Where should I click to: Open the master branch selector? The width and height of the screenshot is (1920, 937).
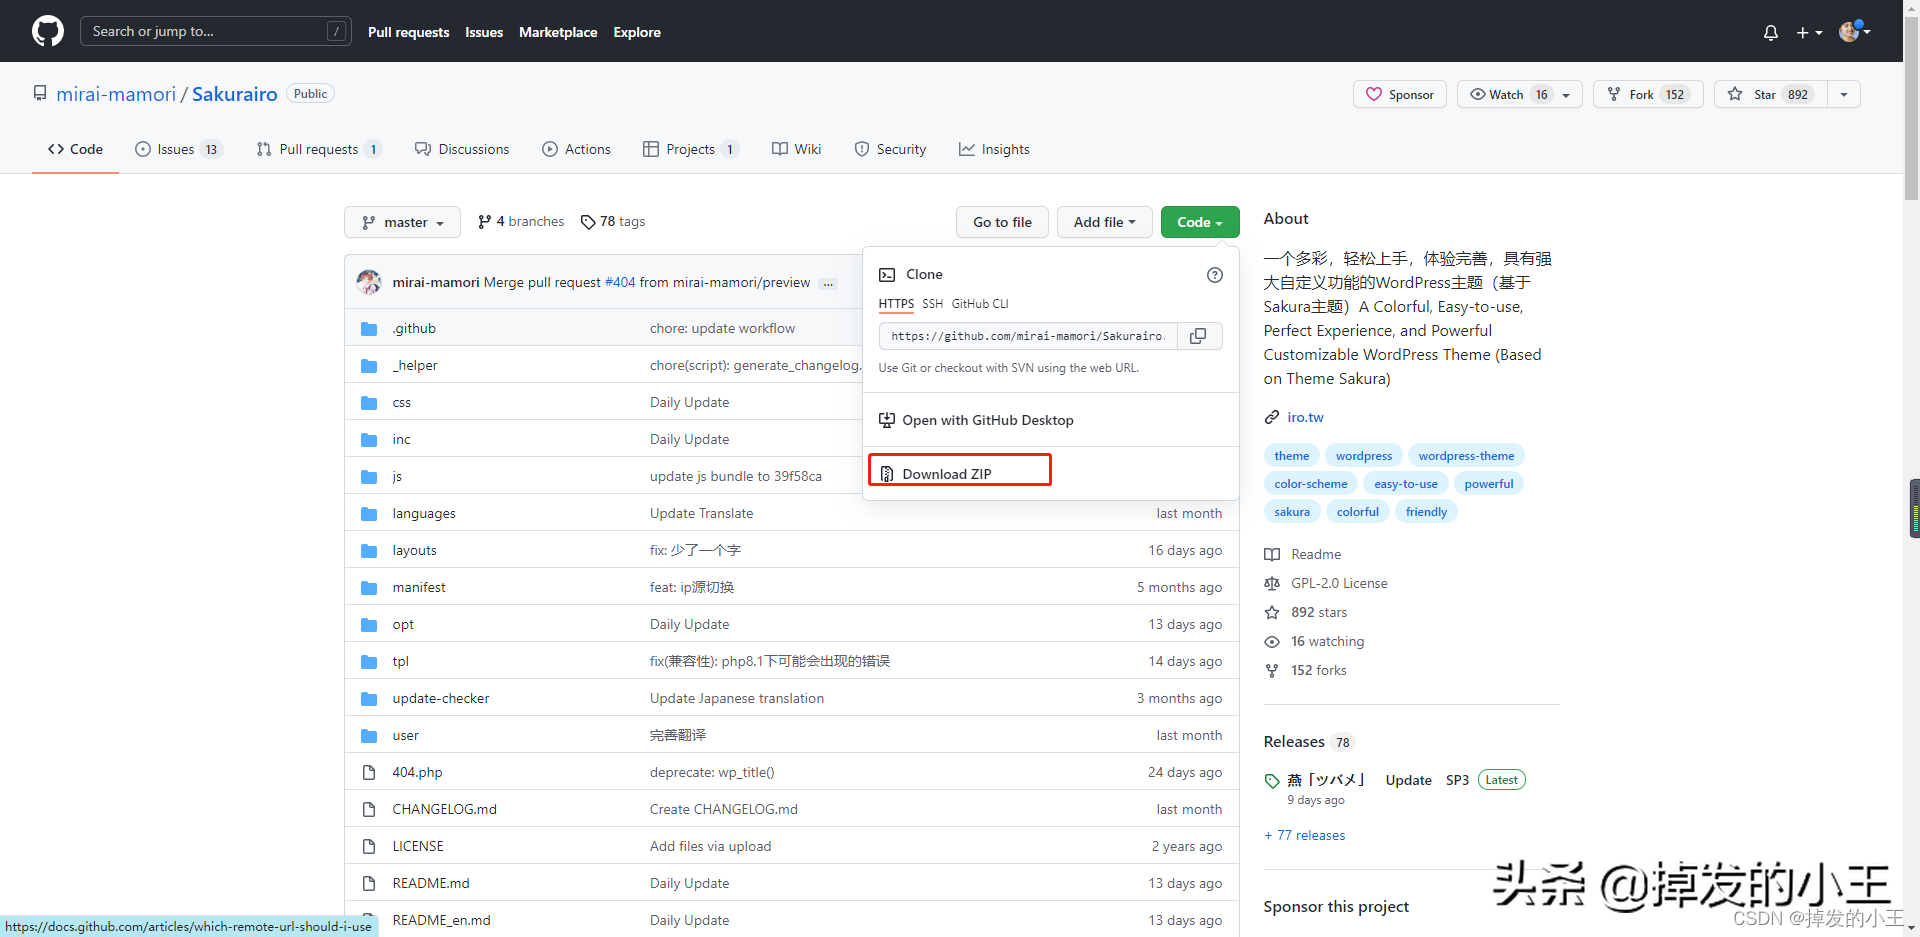[x=402, y=222]
